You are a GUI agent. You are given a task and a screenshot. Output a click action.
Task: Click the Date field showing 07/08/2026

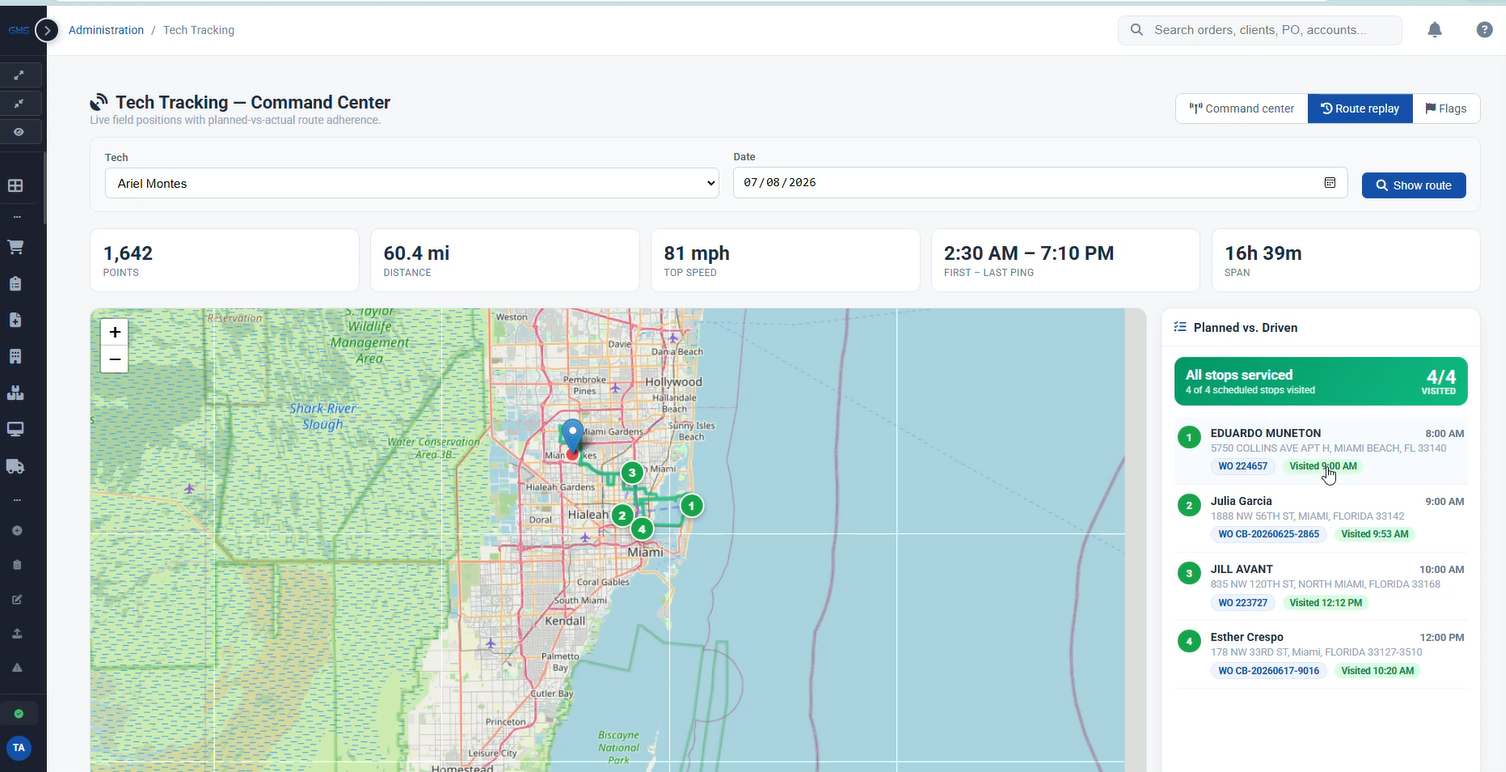click(1040, 183)
